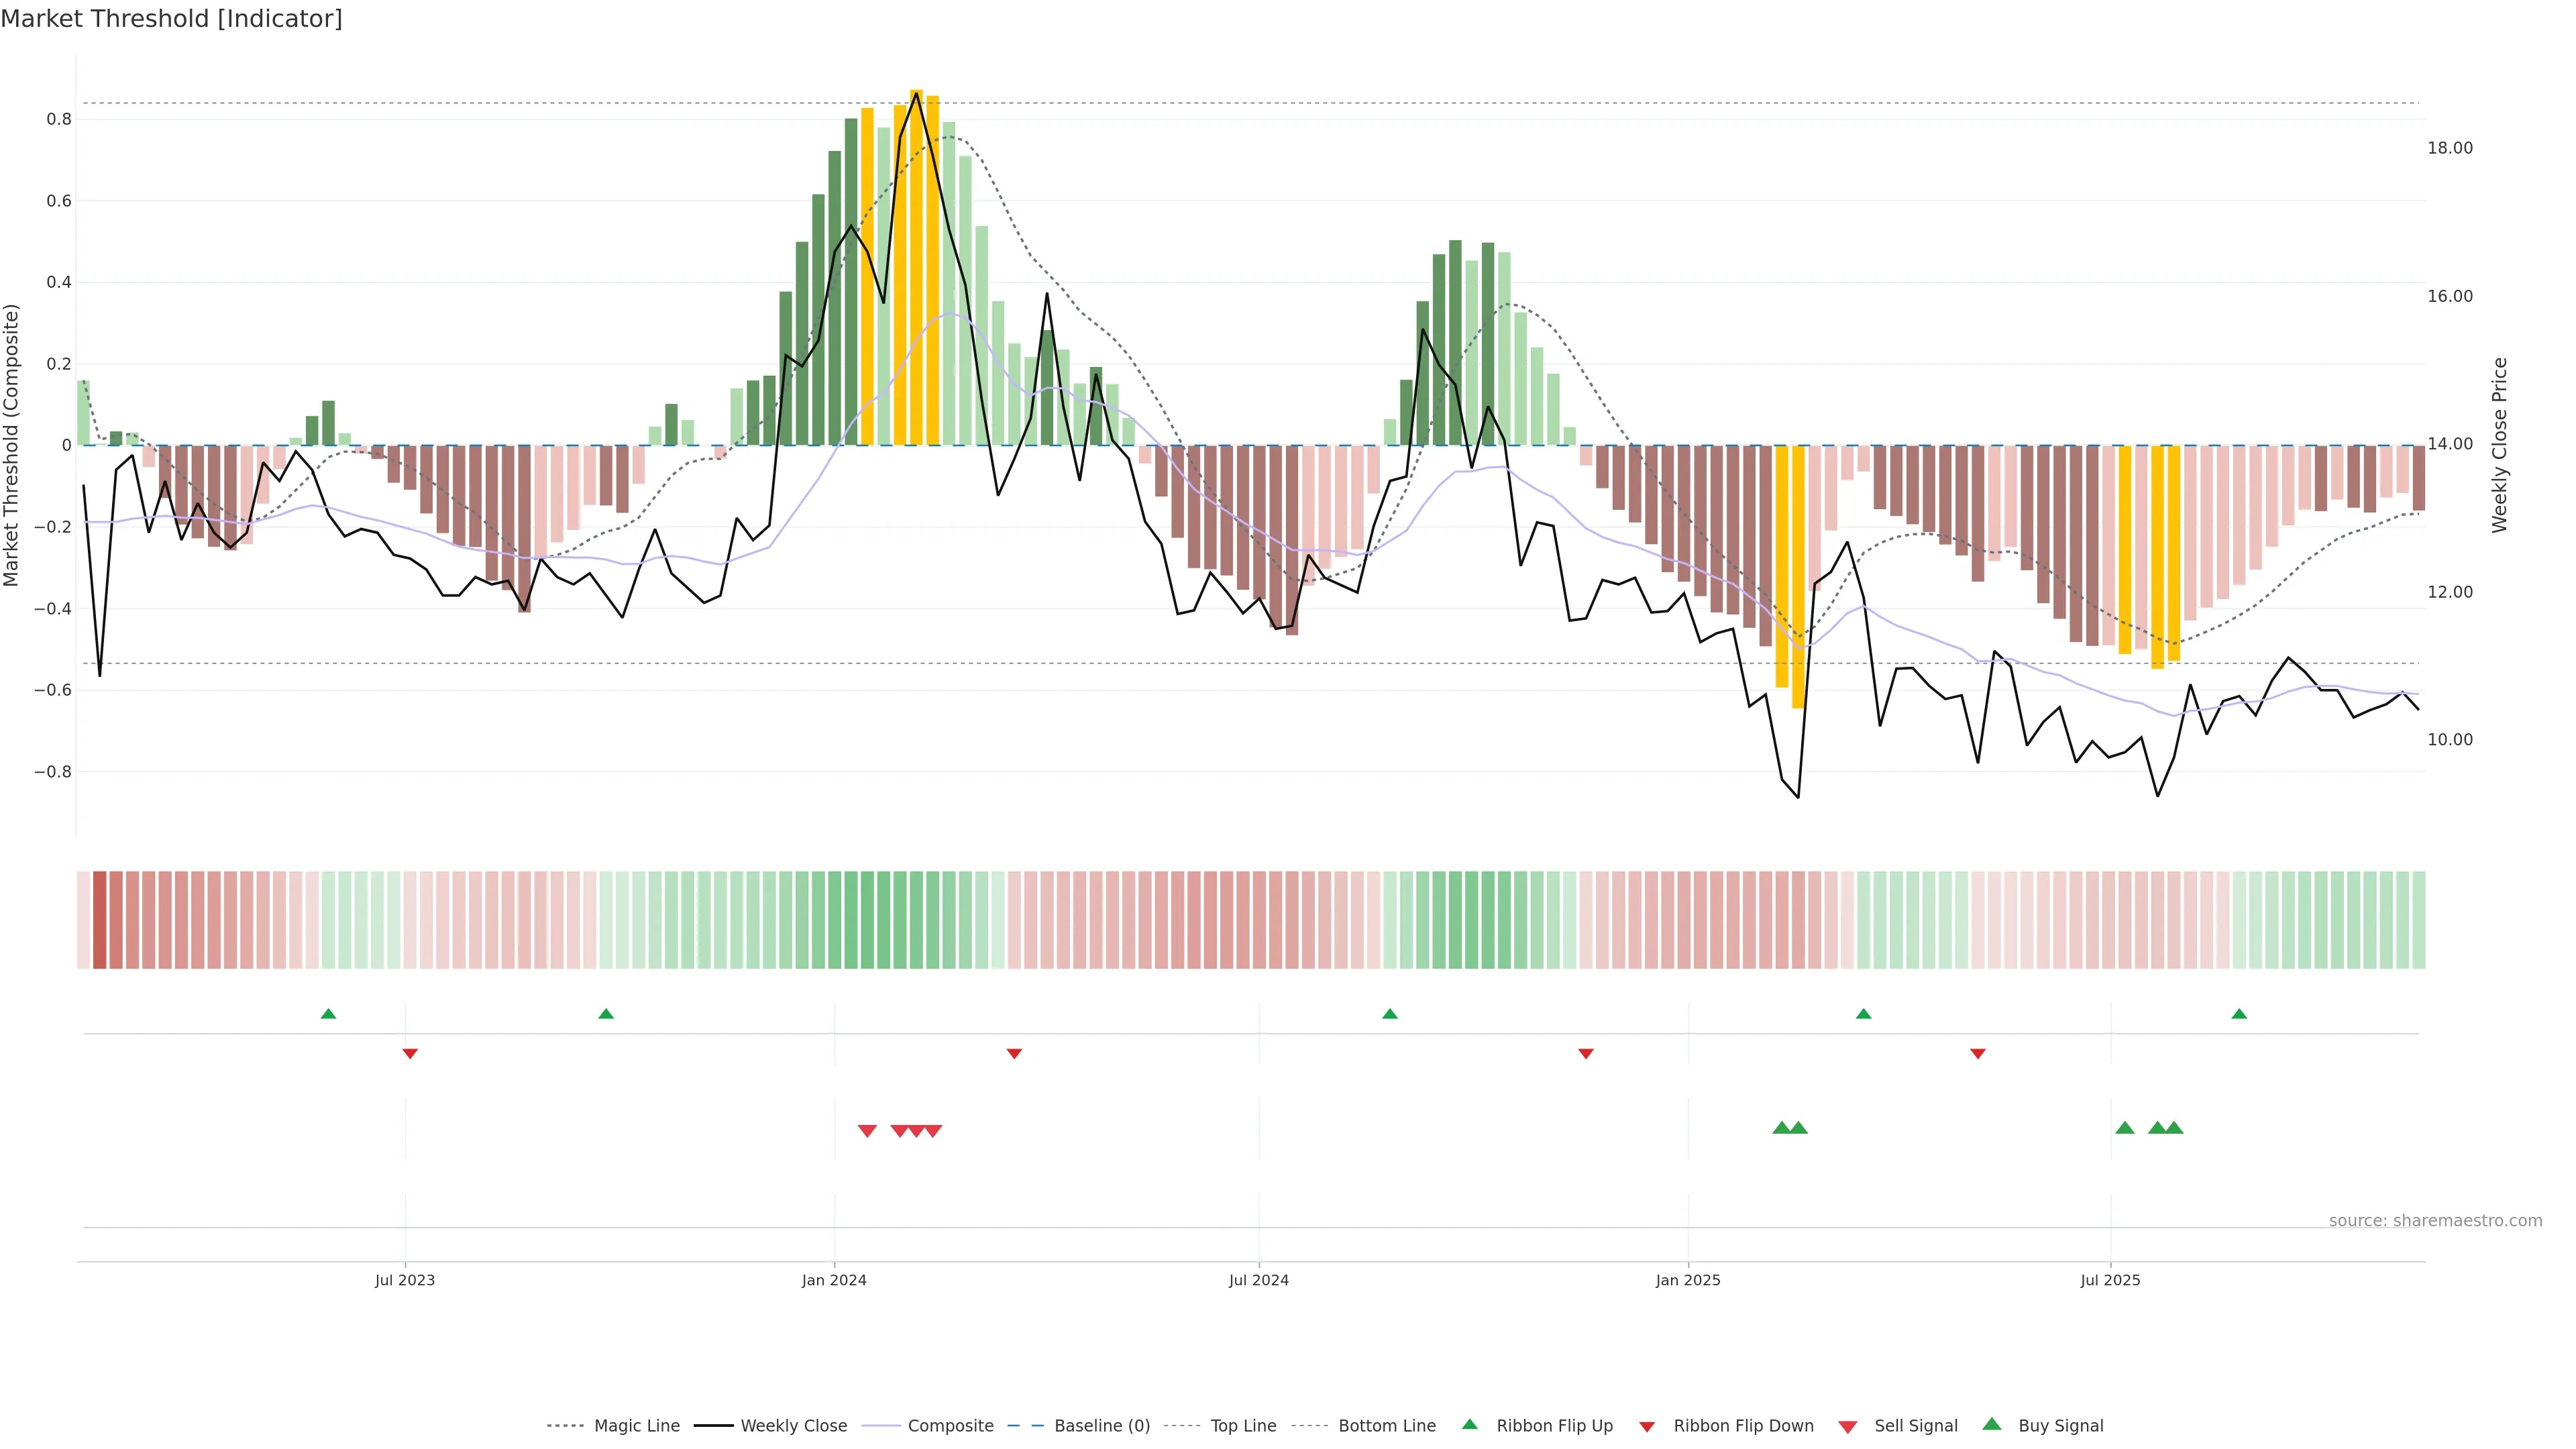Click the source: sharemaestro.com text
Viewport: 2576px width, 1449px height.
2435,1221
